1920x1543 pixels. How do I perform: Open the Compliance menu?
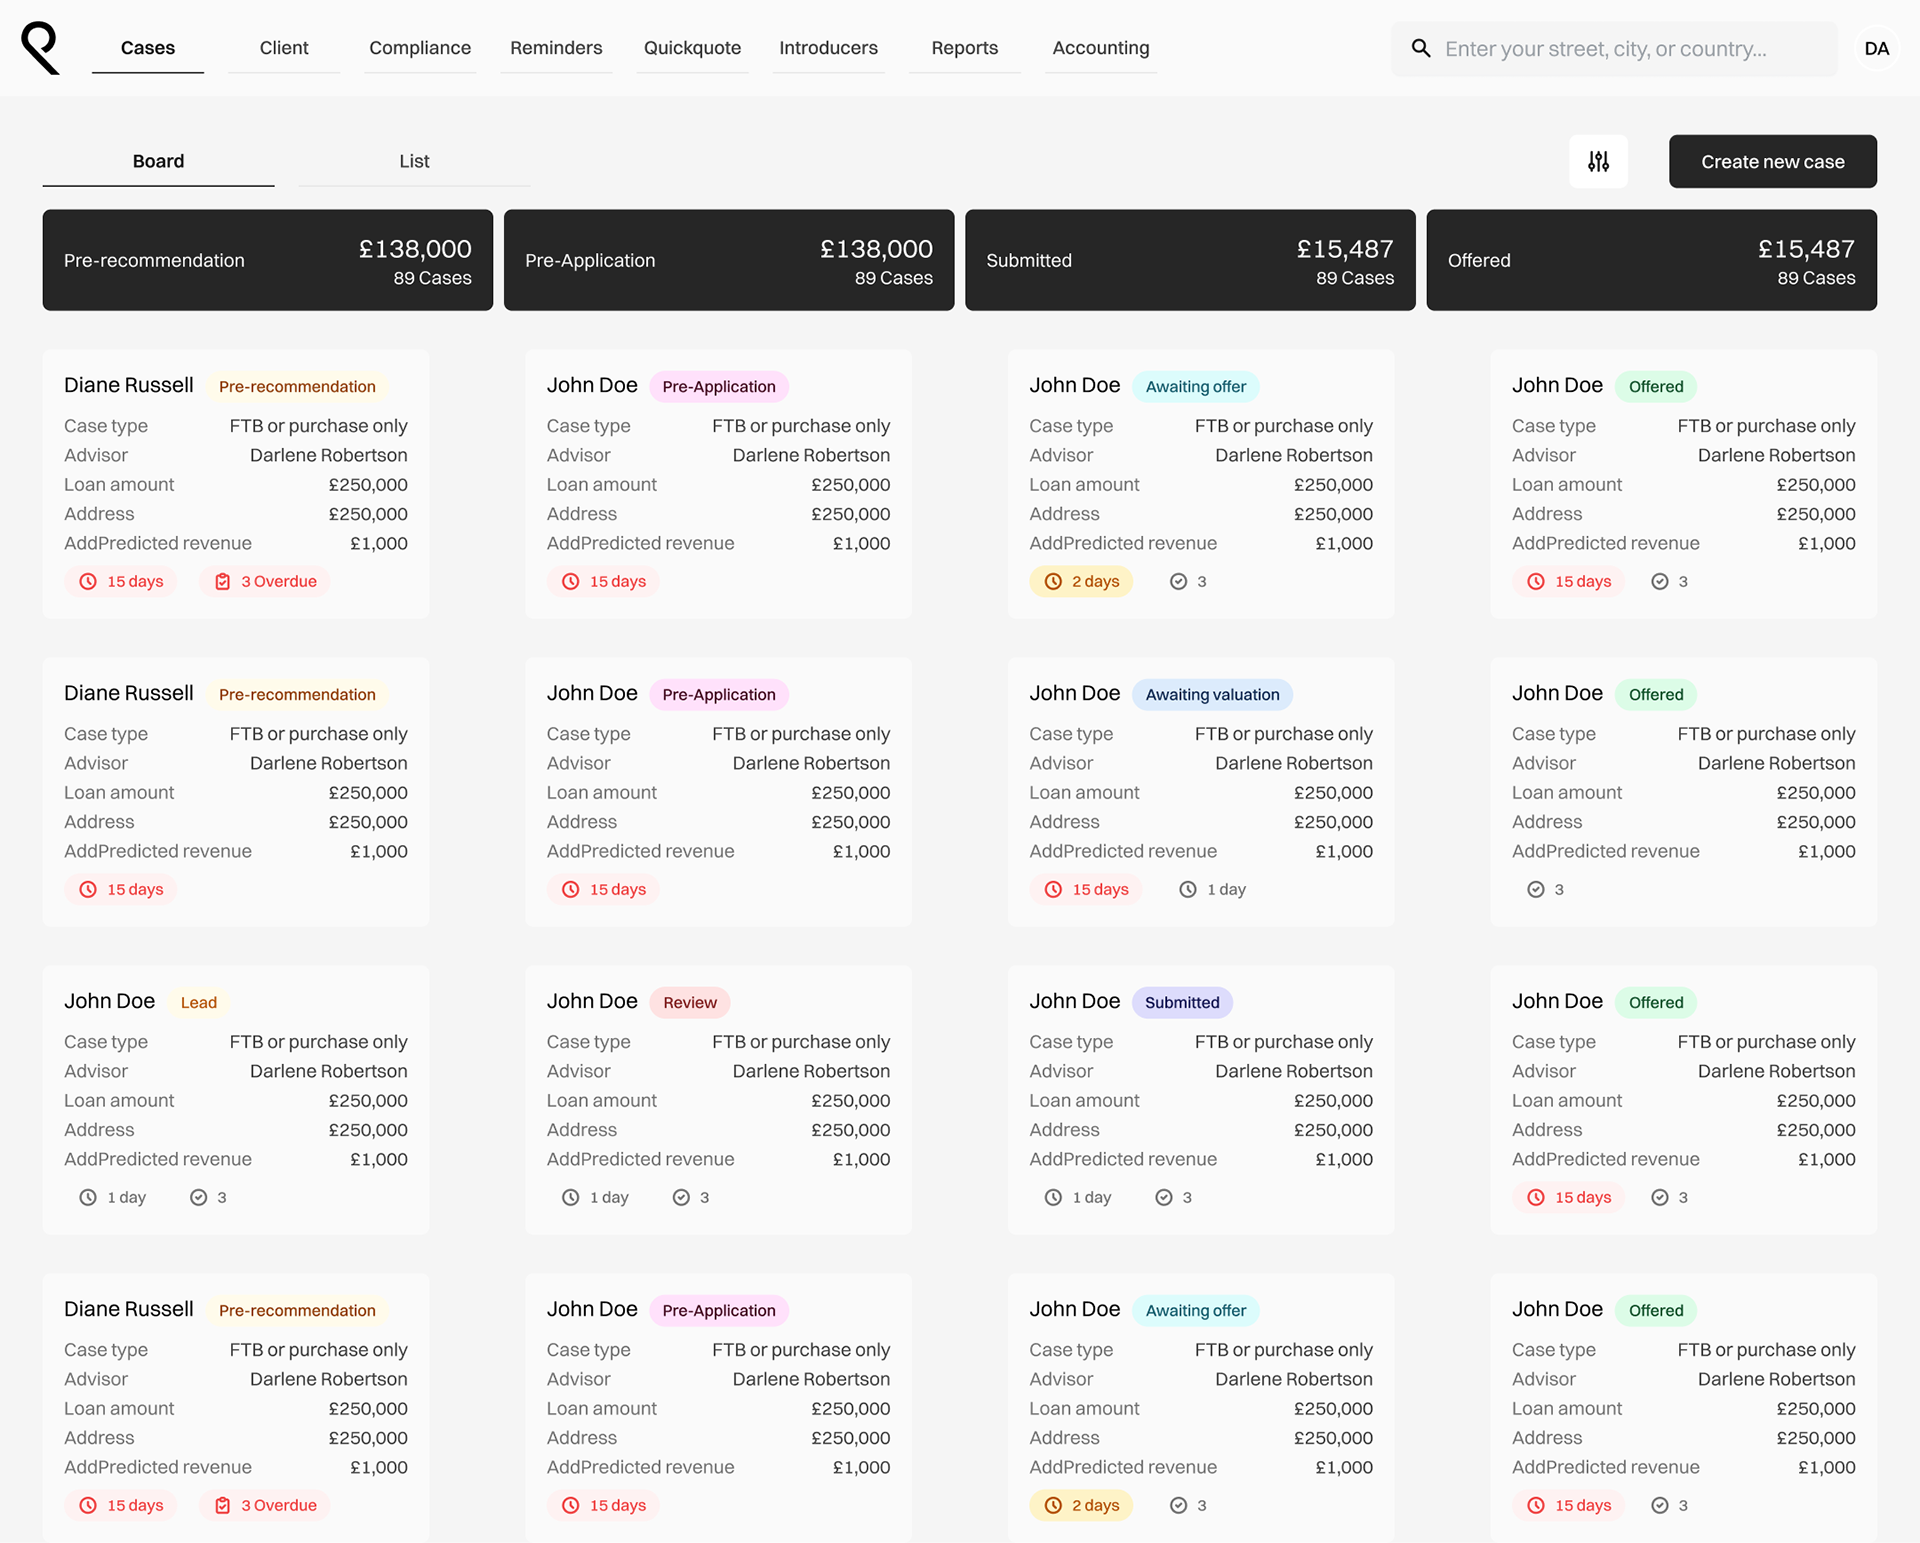click(419, 48)
